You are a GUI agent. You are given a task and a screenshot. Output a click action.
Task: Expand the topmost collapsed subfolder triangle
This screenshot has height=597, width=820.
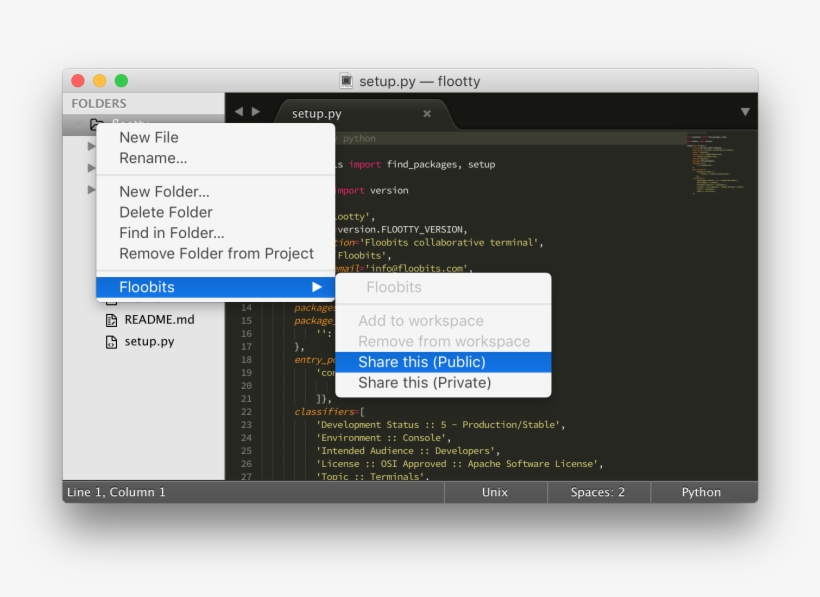(91, 146)
